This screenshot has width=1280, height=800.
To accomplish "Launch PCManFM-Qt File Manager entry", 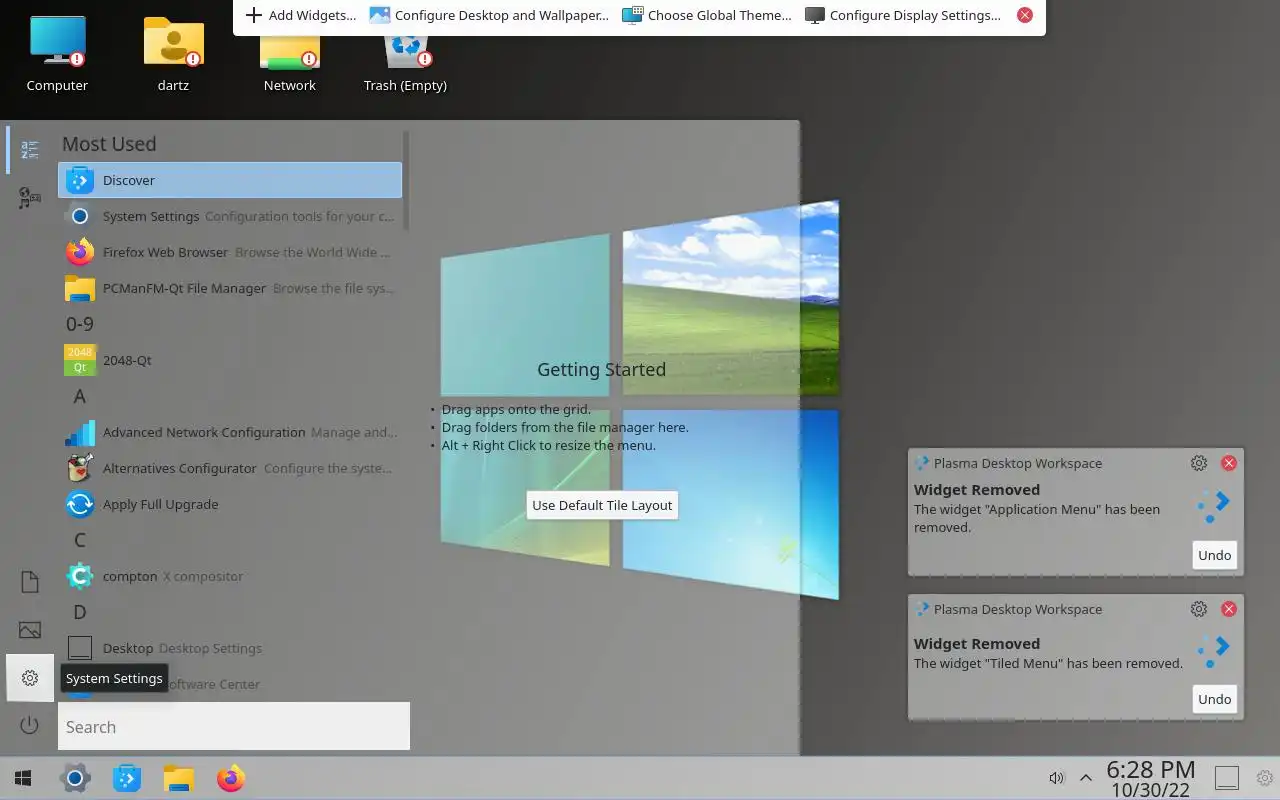I will point(230,288).
